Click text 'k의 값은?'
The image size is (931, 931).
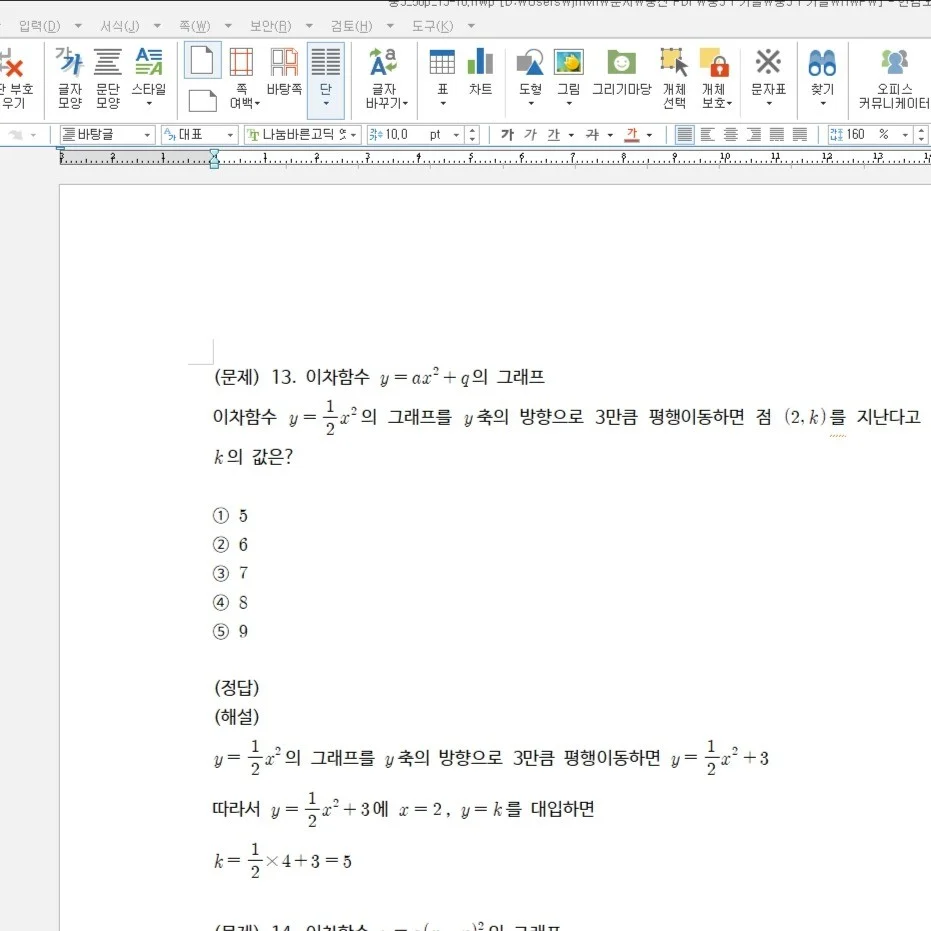coord(254,457)
